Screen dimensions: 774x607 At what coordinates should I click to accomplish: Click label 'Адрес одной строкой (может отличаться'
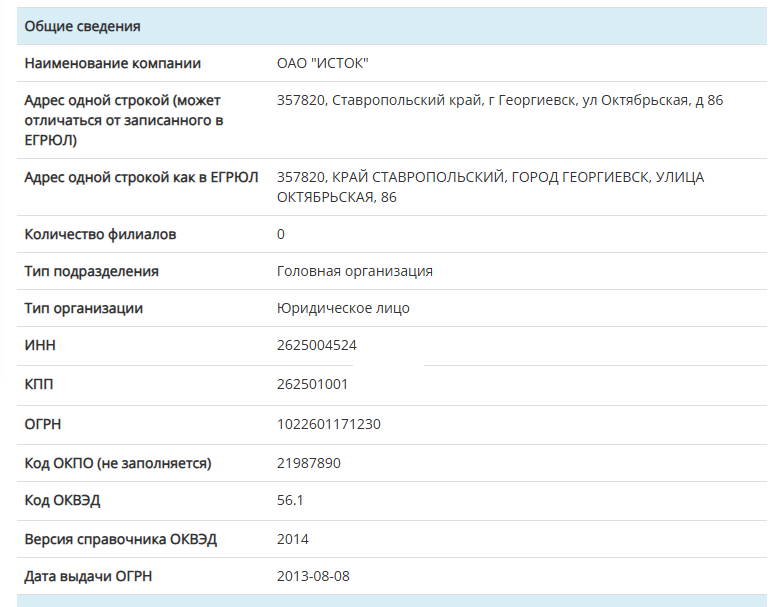[x=123, y=120]
